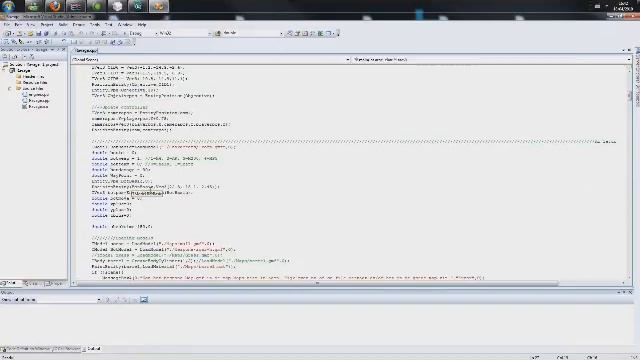640x360 pixels.
Task: Click the New Project toolbar icon
Action: pyautogui.click(x=8, y=33)
